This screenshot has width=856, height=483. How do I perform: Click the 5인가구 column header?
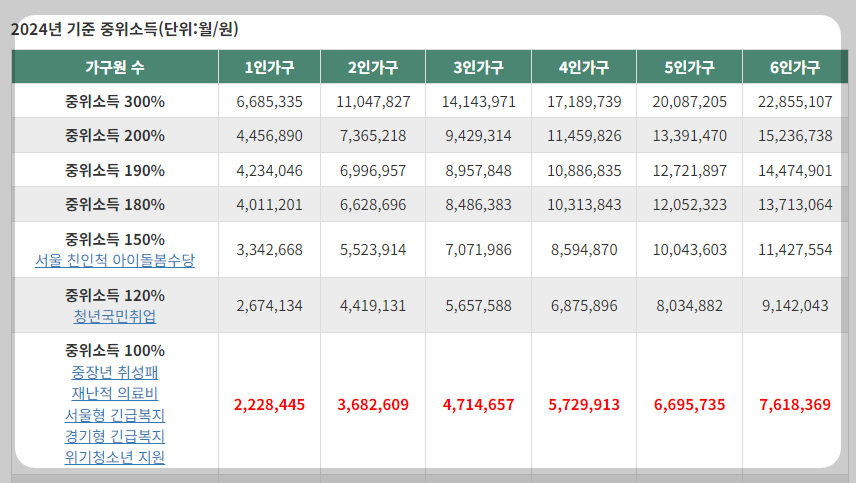point(689,67)
